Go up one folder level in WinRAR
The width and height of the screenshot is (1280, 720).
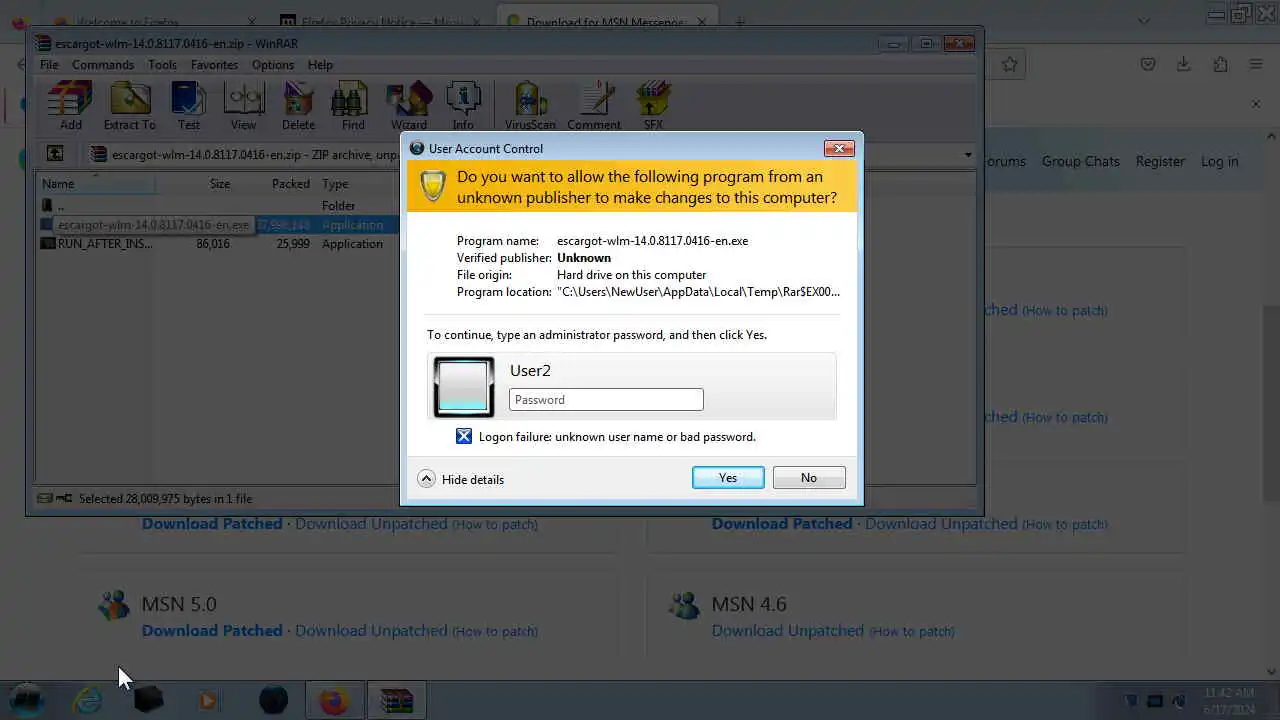55,154
